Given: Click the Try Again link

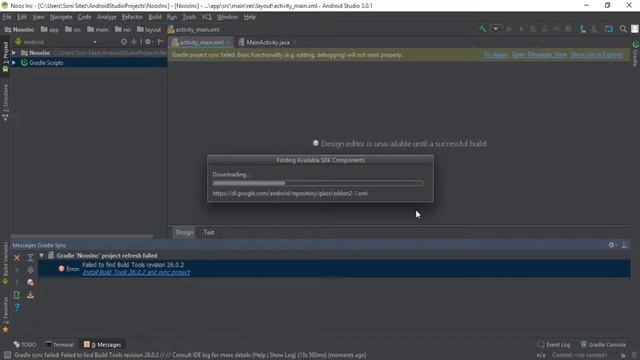Looking at the screenshot, I should (496, 55).
